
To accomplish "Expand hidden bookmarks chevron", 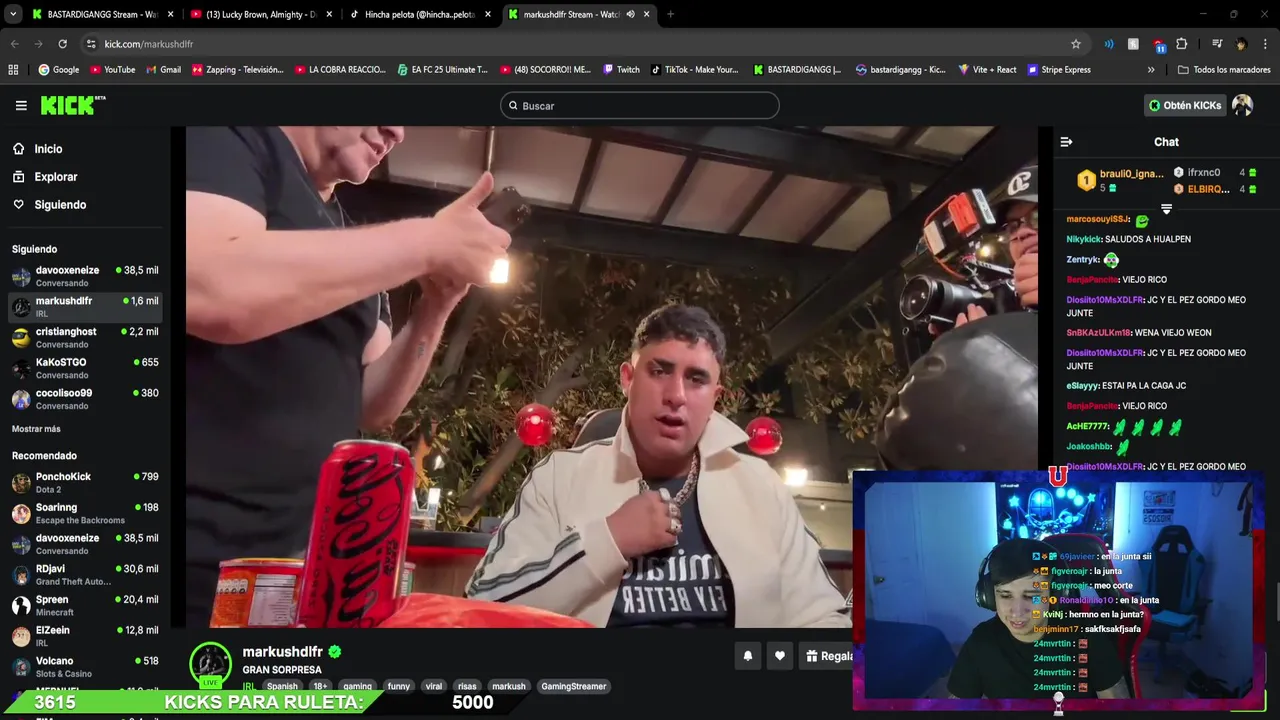I will (x=1151, y=70).
